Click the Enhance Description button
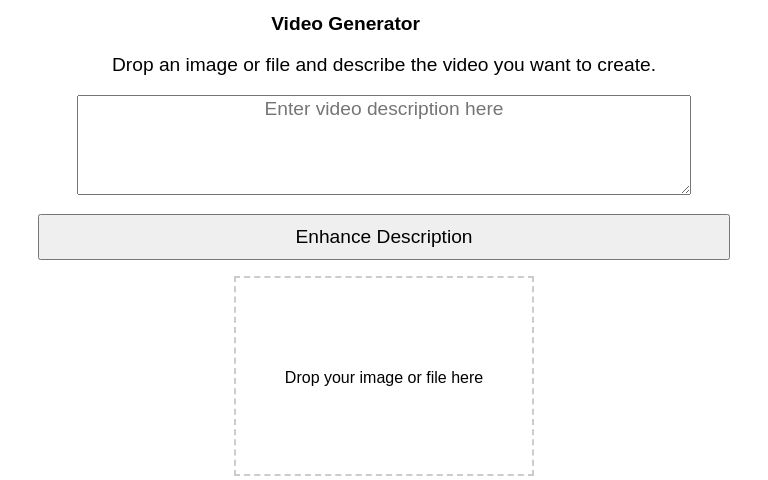 pyautogui.click(x=384, y=237)
